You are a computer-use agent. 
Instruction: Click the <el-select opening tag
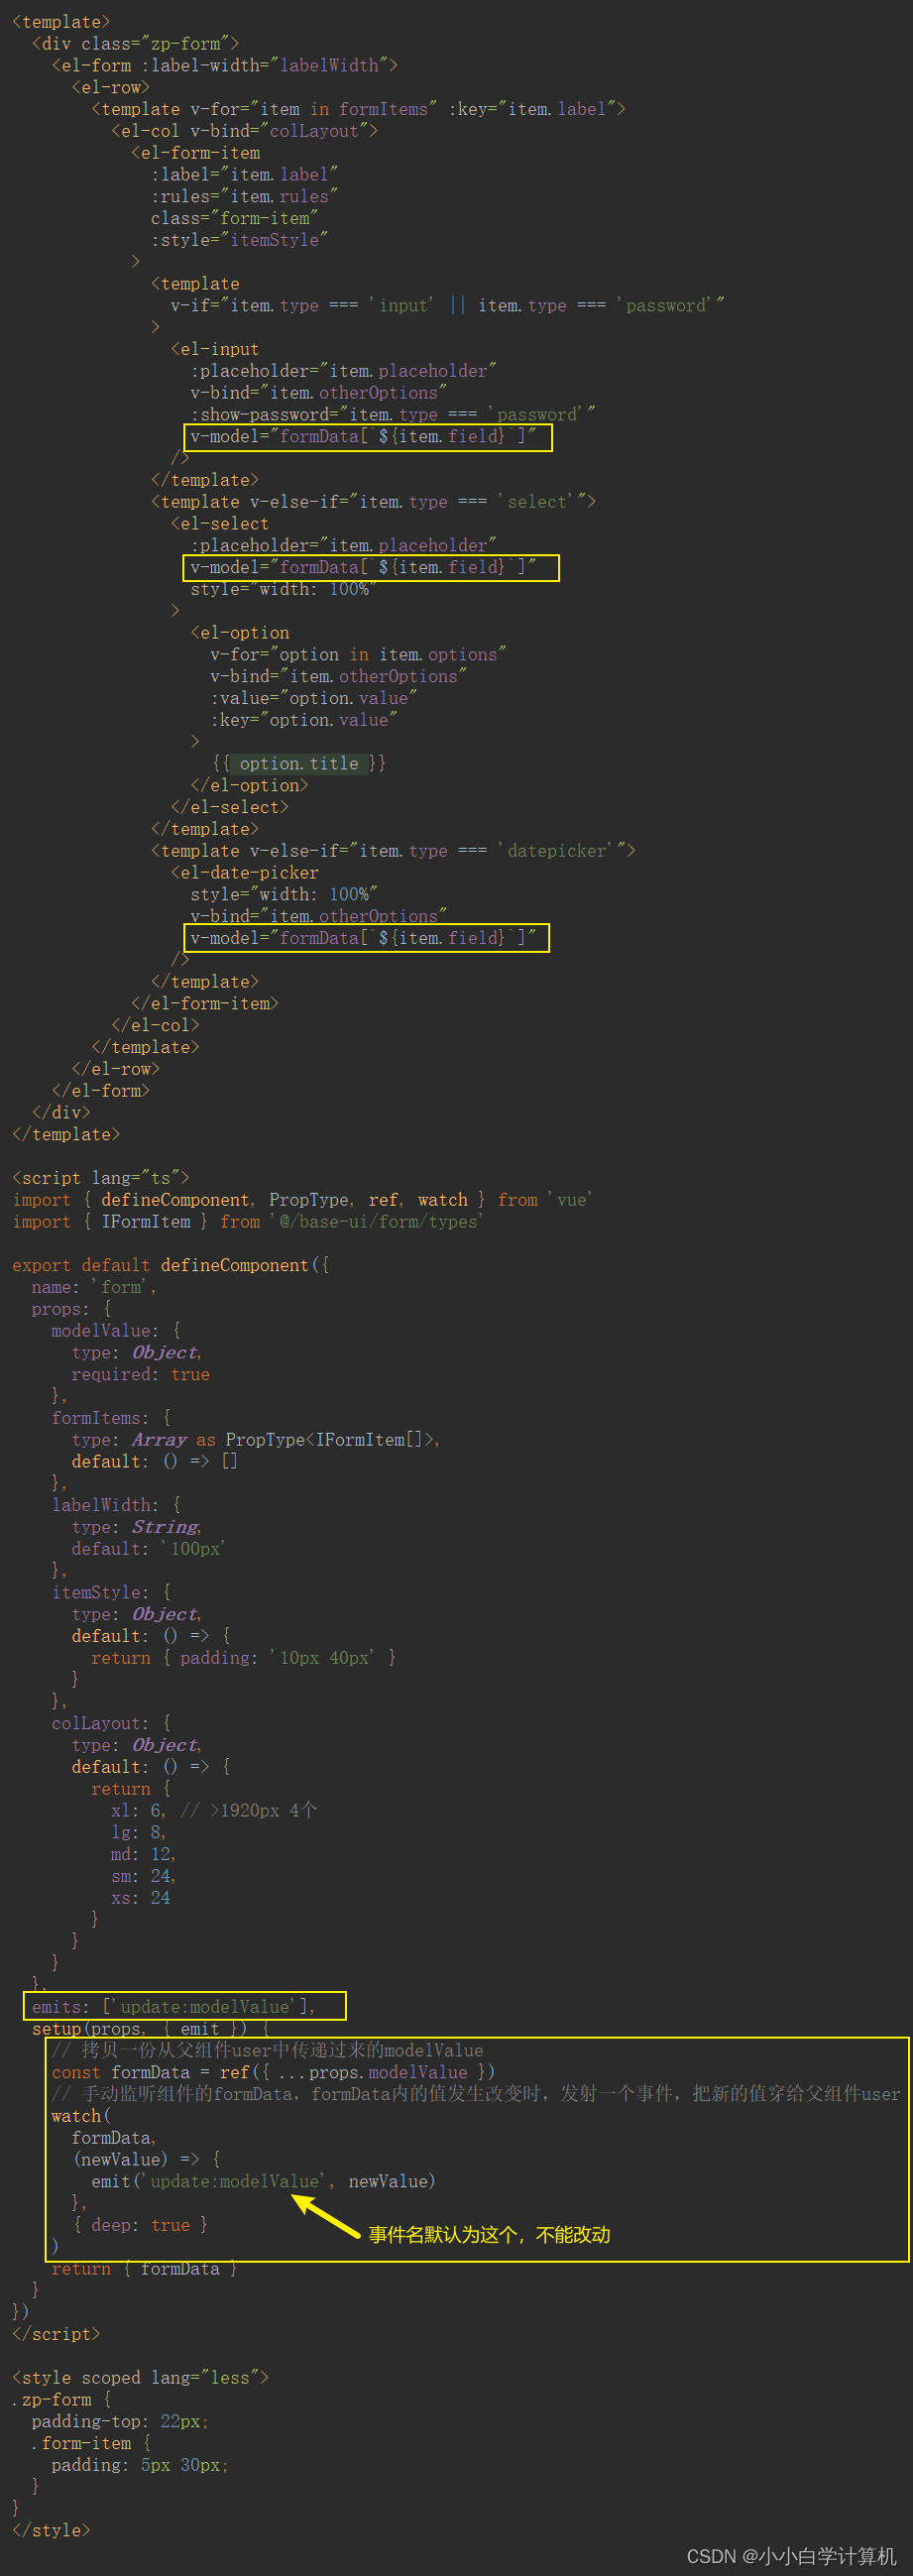pyautogui.click(x=219, y=524)
